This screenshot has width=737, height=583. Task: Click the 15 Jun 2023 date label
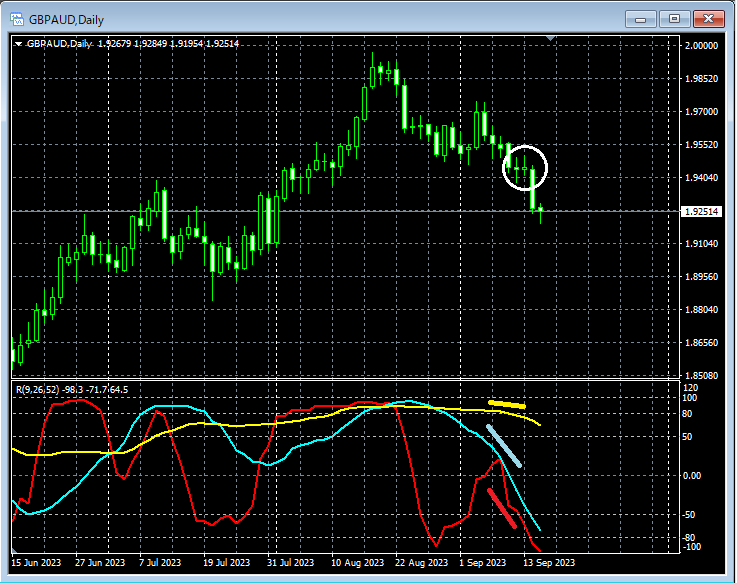[36, 563]
